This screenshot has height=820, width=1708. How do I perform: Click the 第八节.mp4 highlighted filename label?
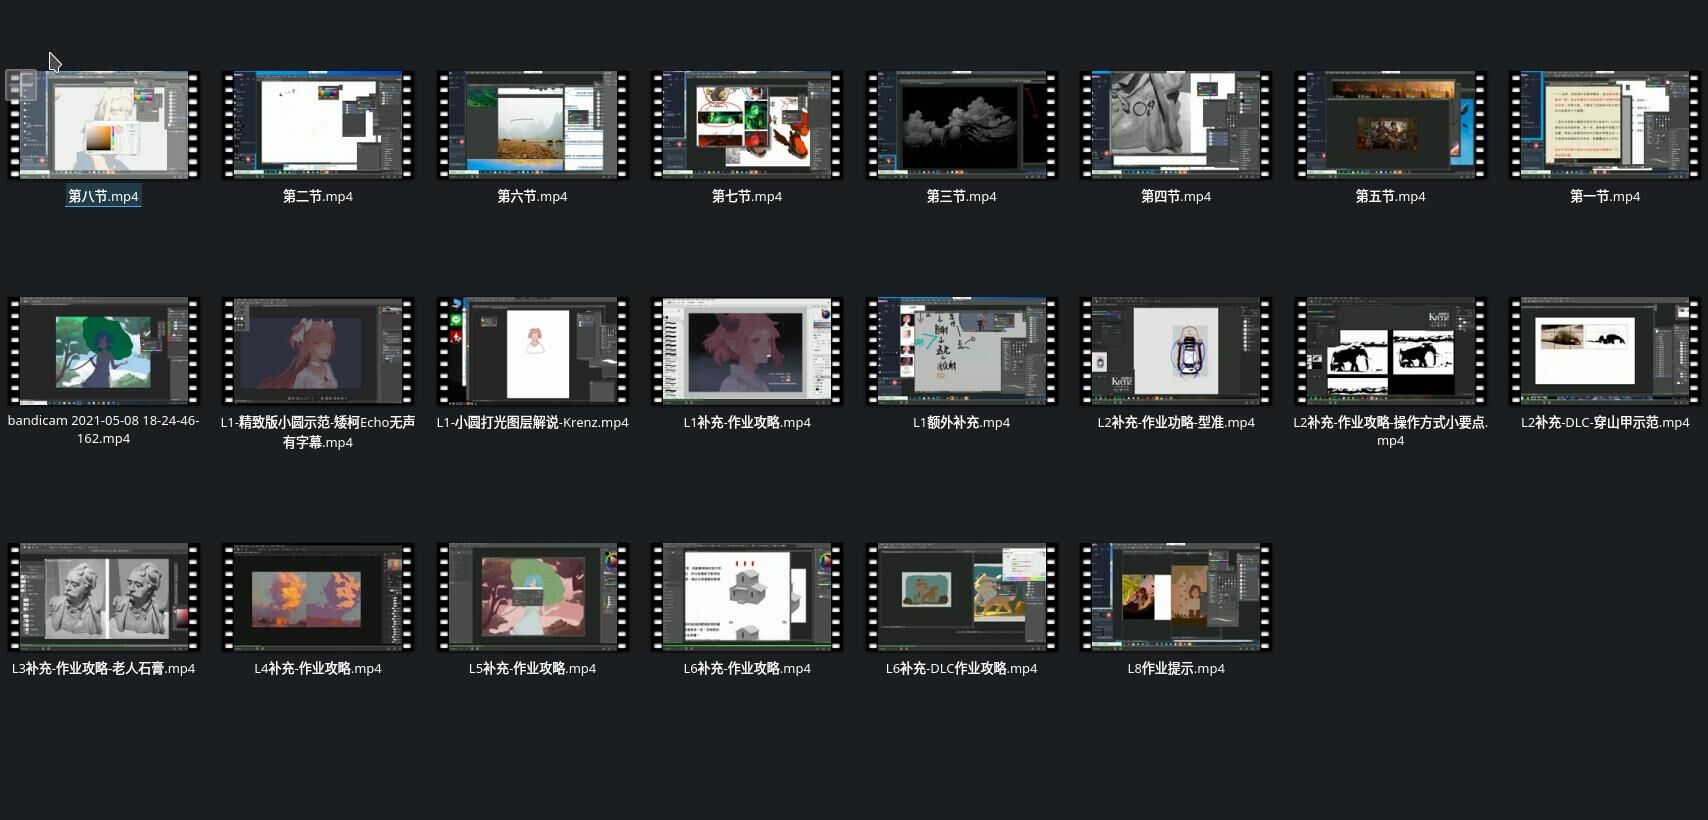pos(104,196)
